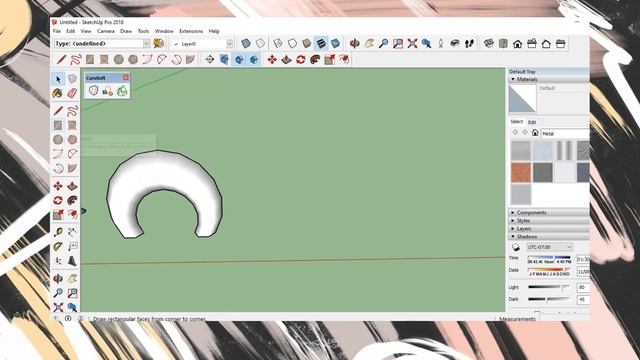Expand the Components panel

click(549, 213)
